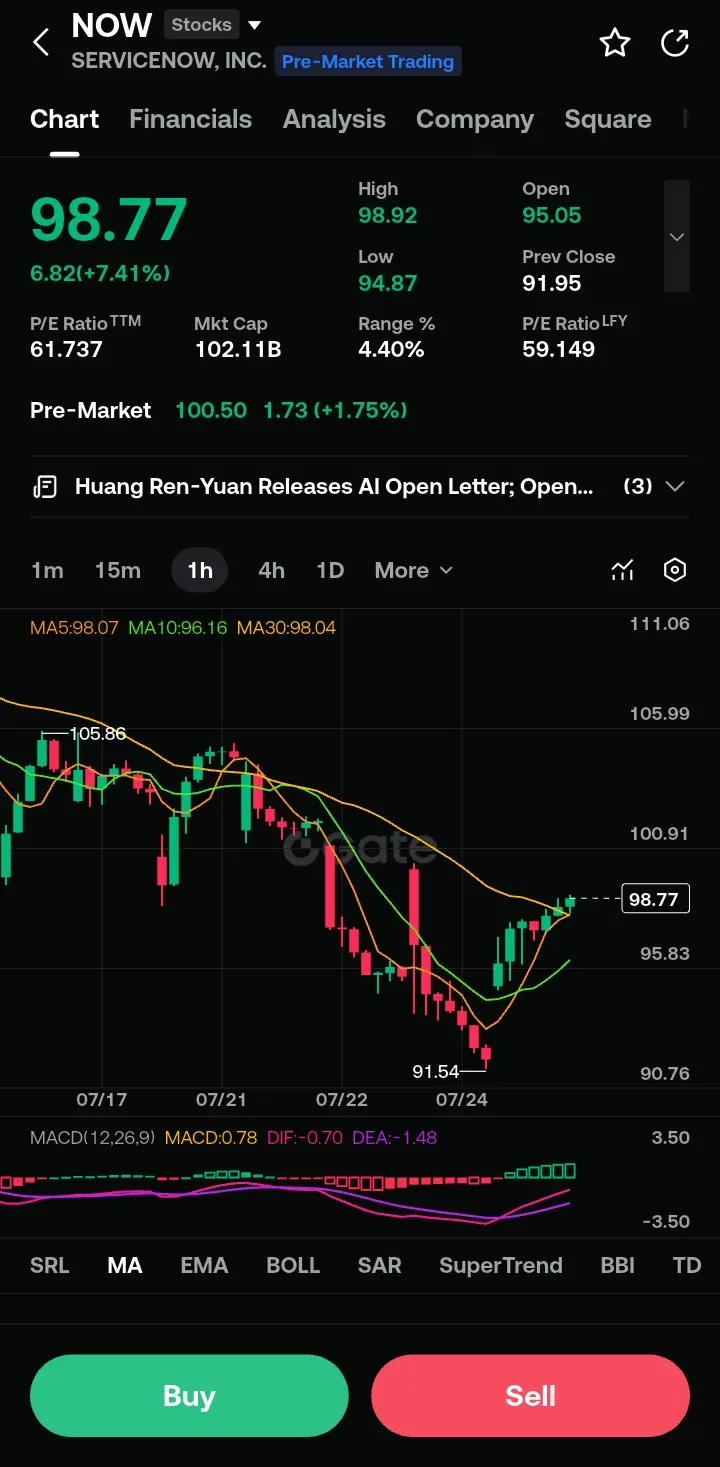Viewport: 720px width, 1467px height.
Task: Enable the TD indicator
Action: coord(687,1265)
